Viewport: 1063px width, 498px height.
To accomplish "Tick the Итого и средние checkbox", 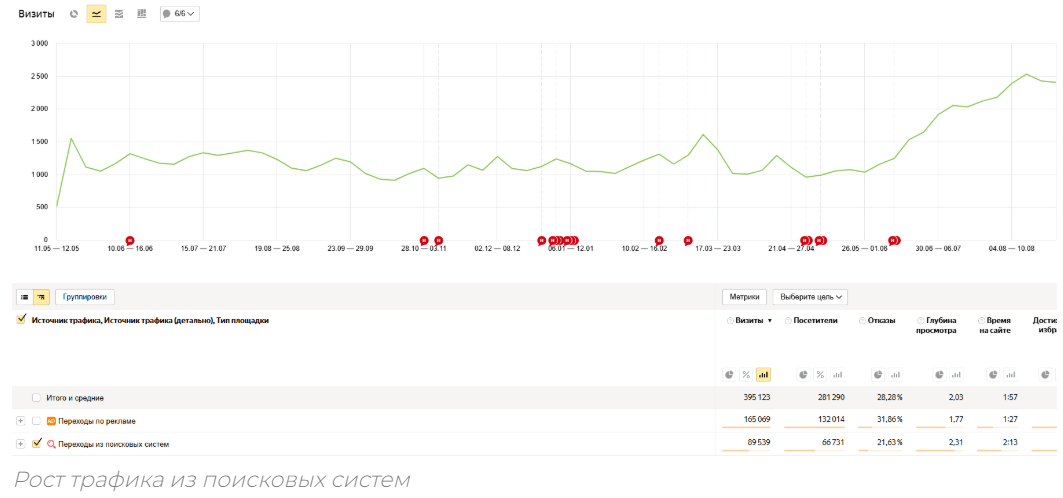I will (37, 398).
